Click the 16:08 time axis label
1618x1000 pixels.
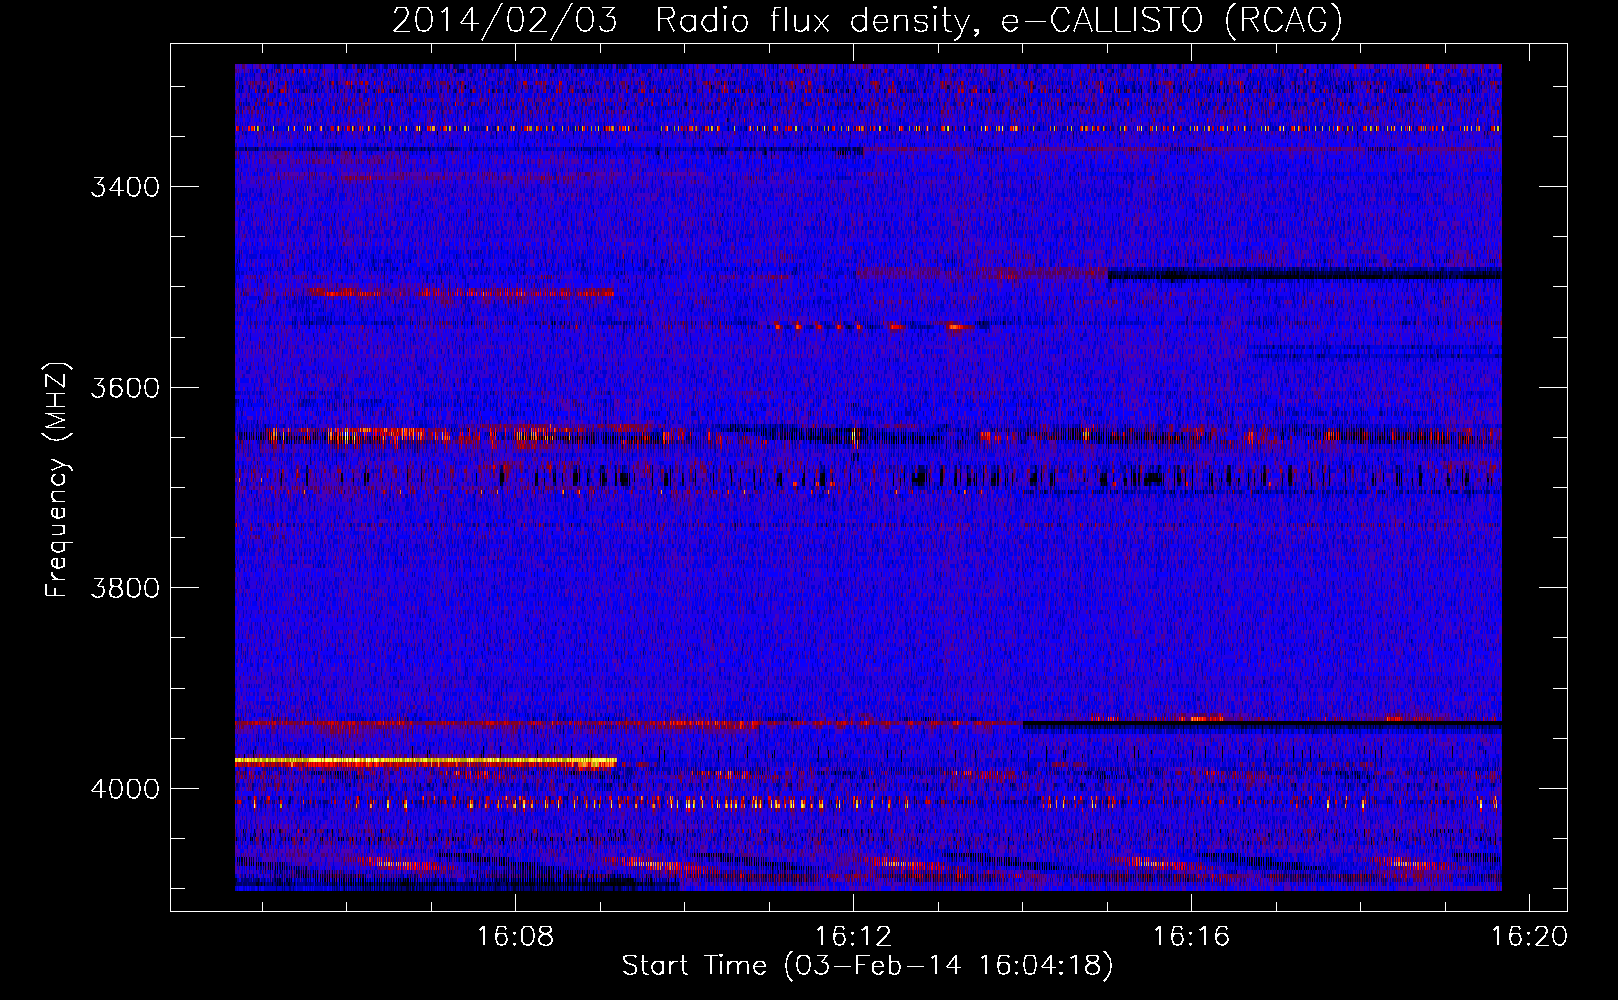pyautogui.click(x=515, y=937)
